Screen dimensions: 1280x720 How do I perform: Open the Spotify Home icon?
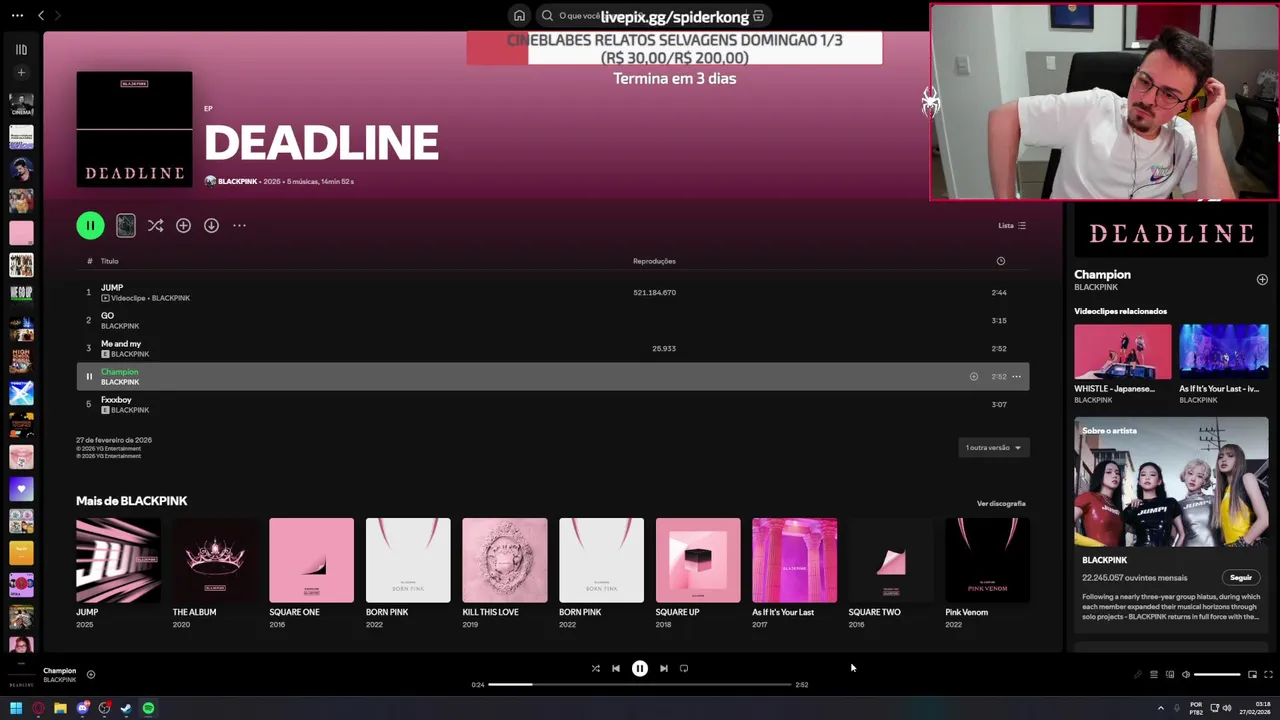pos(519,16)
